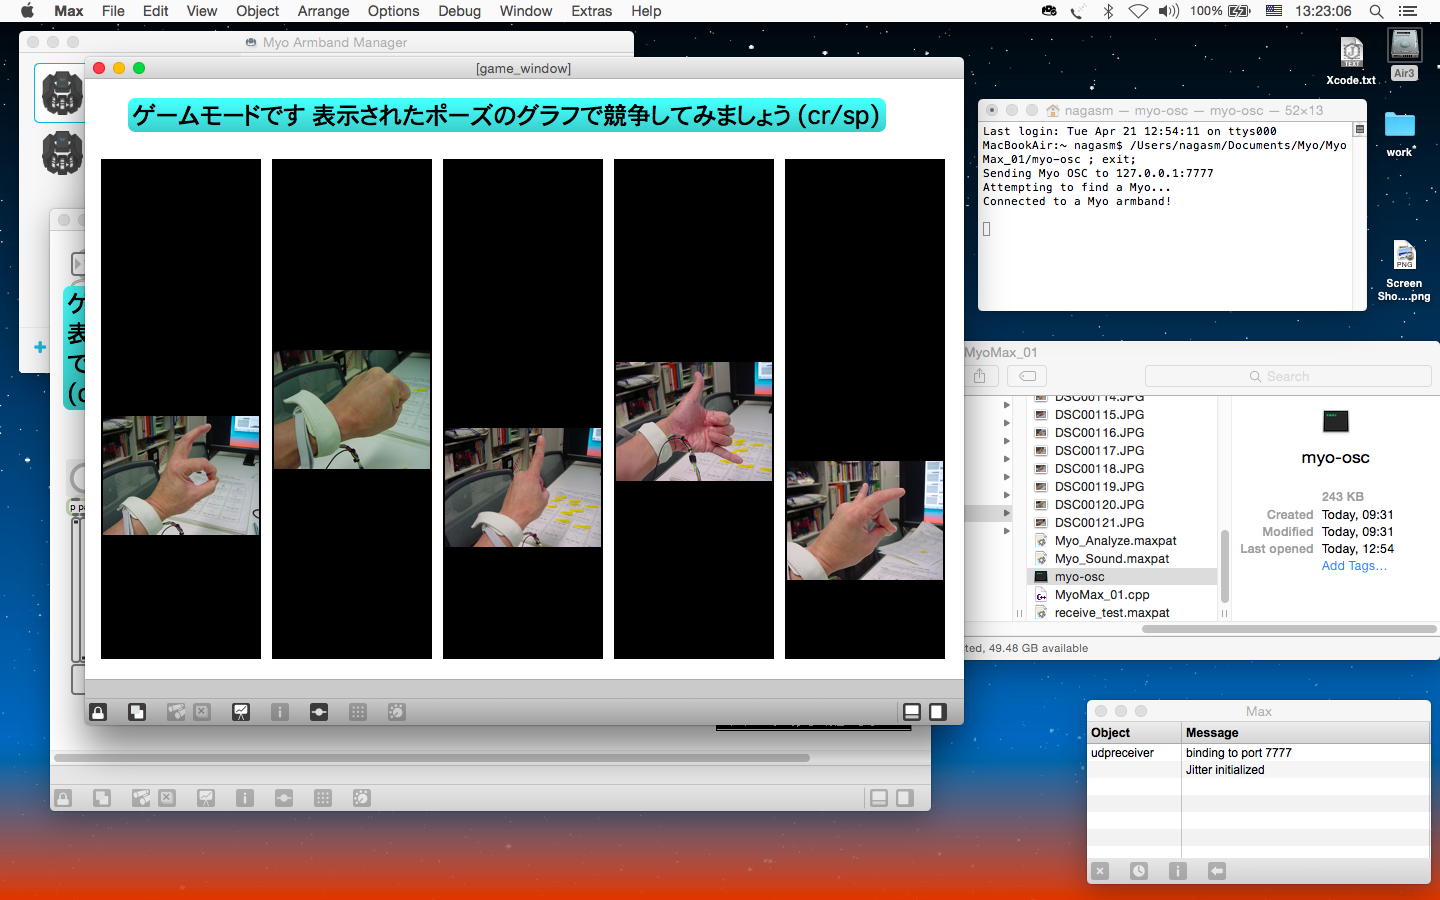Image resolution: width=1440 pixels, height=900 pixels.
Task: Toggle bottom toolbar view in game_window
Action: click(912, 712)
